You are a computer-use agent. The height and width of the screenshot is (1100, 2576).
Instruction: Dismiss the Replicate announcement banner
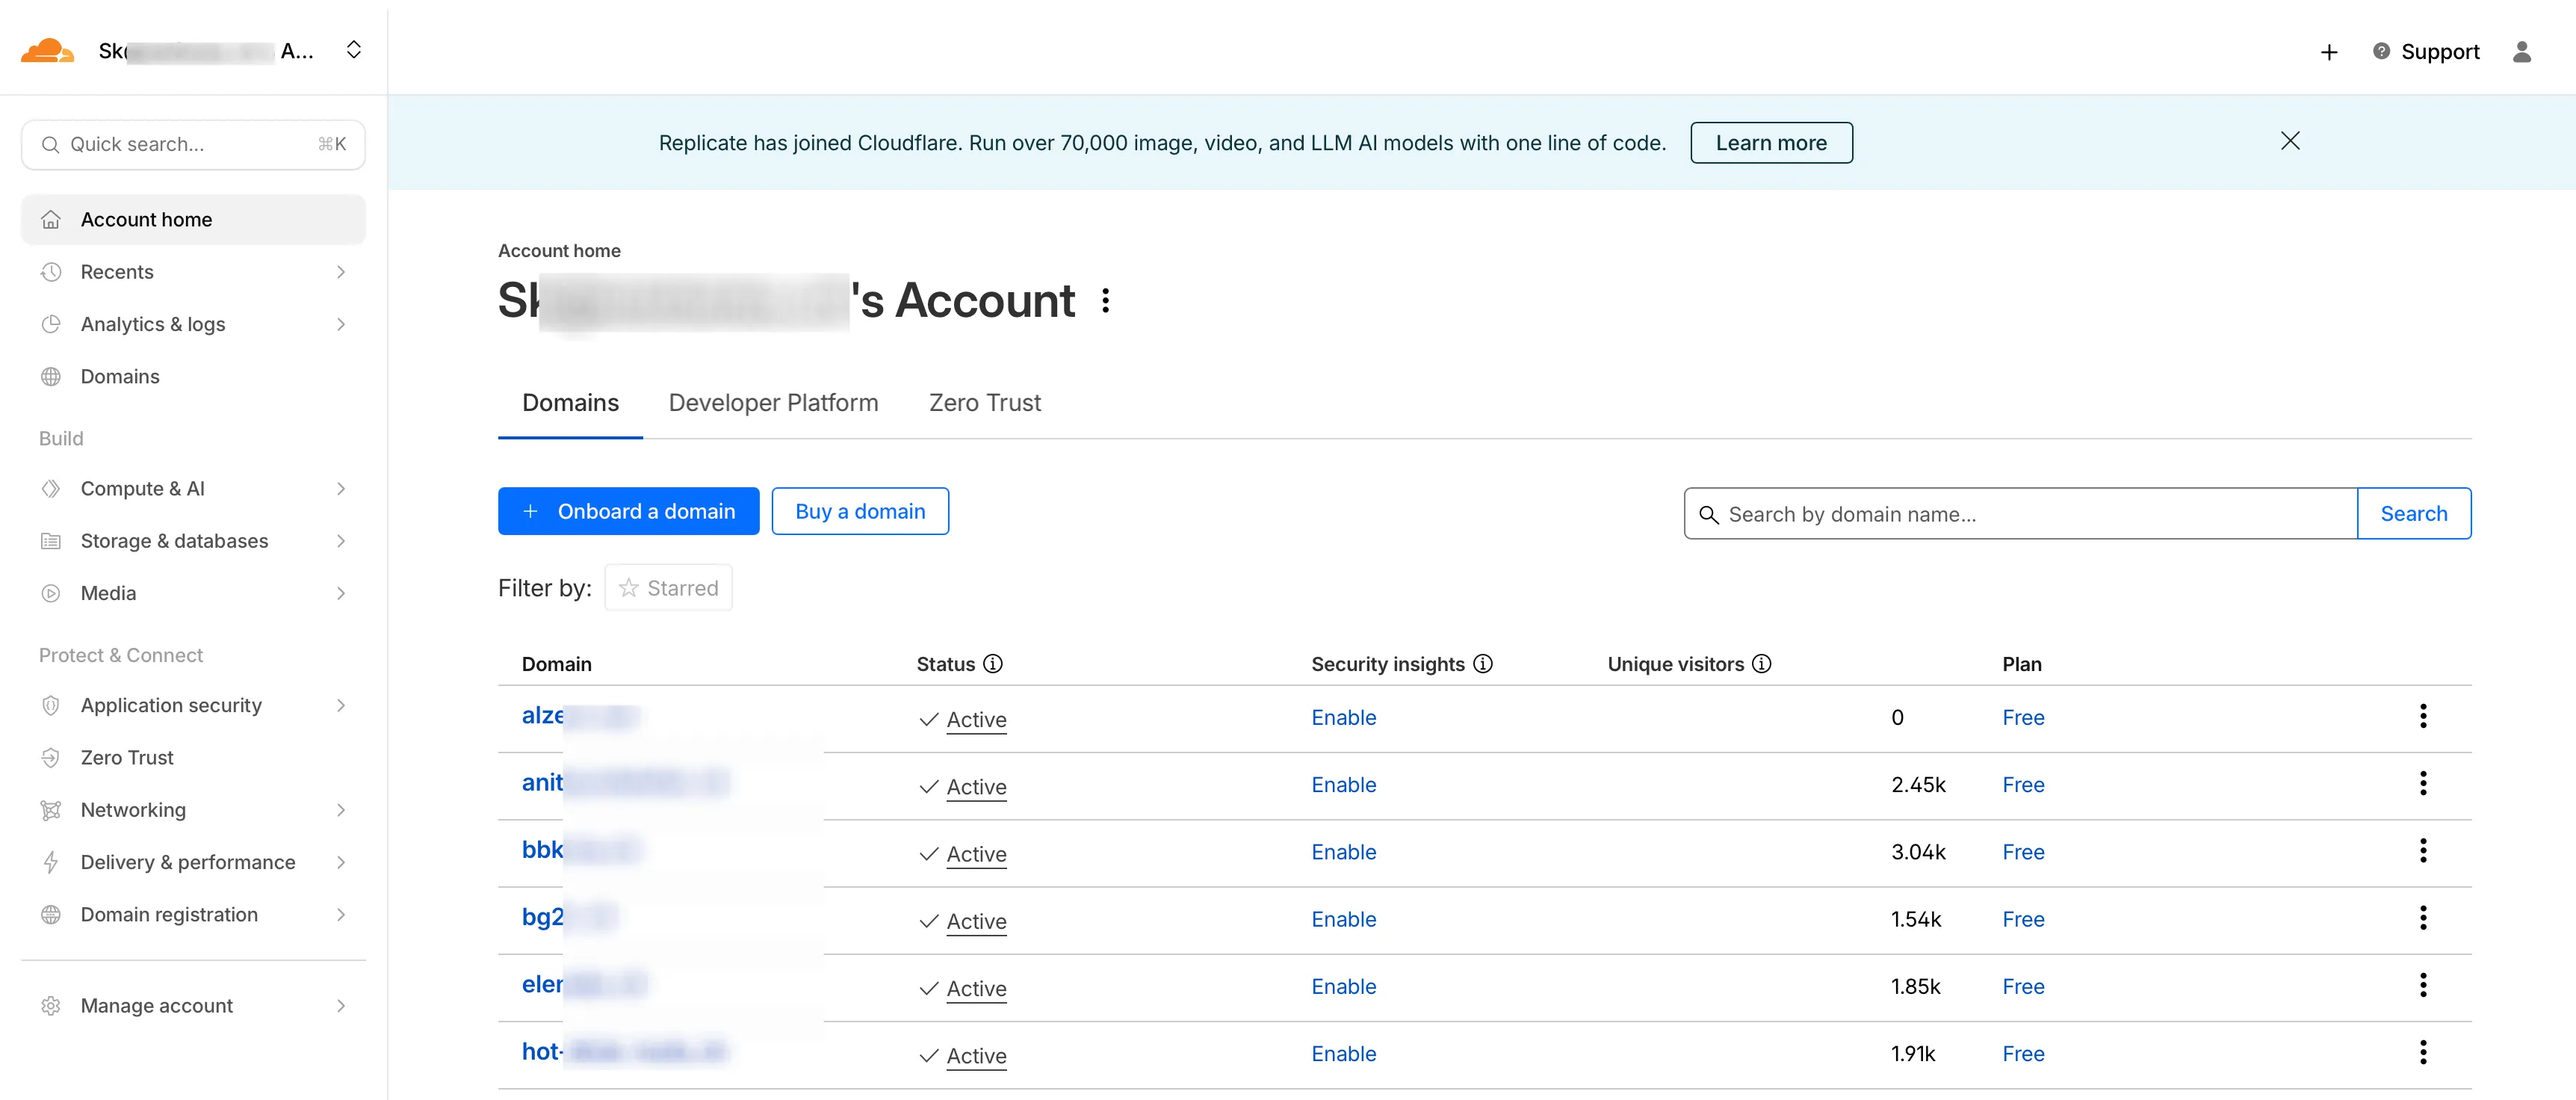(2290, 141)
